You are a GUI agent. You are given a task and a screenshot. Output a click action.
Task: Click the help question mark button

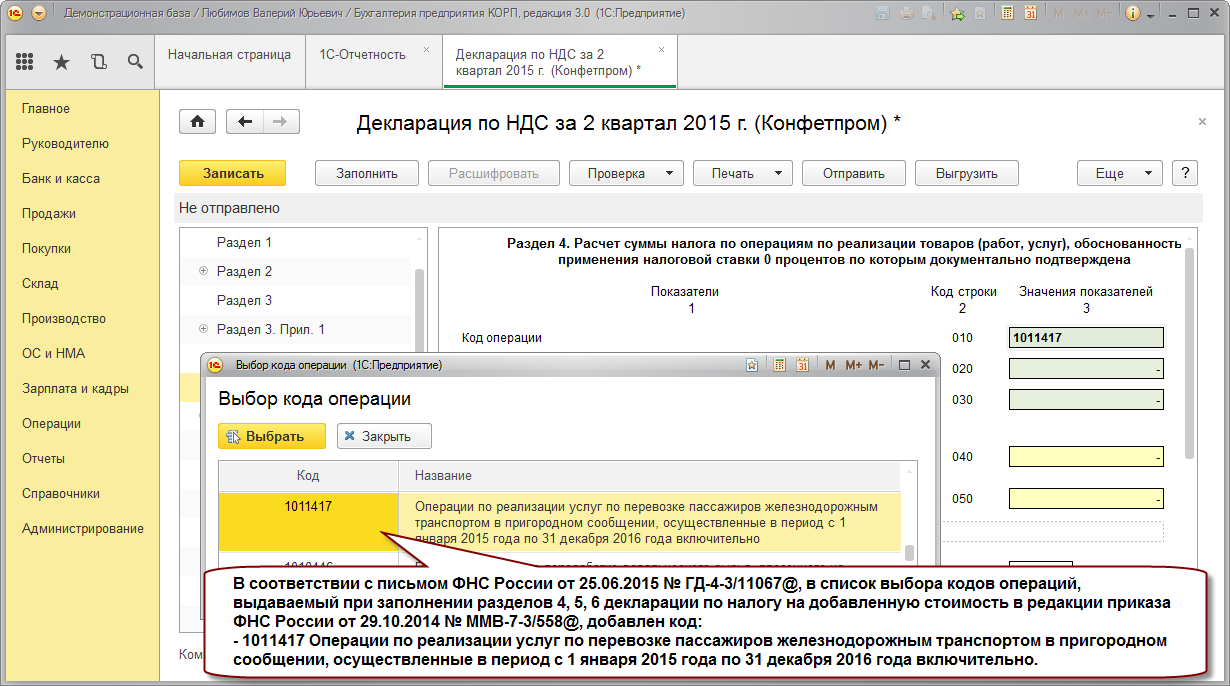(1185, 173)
